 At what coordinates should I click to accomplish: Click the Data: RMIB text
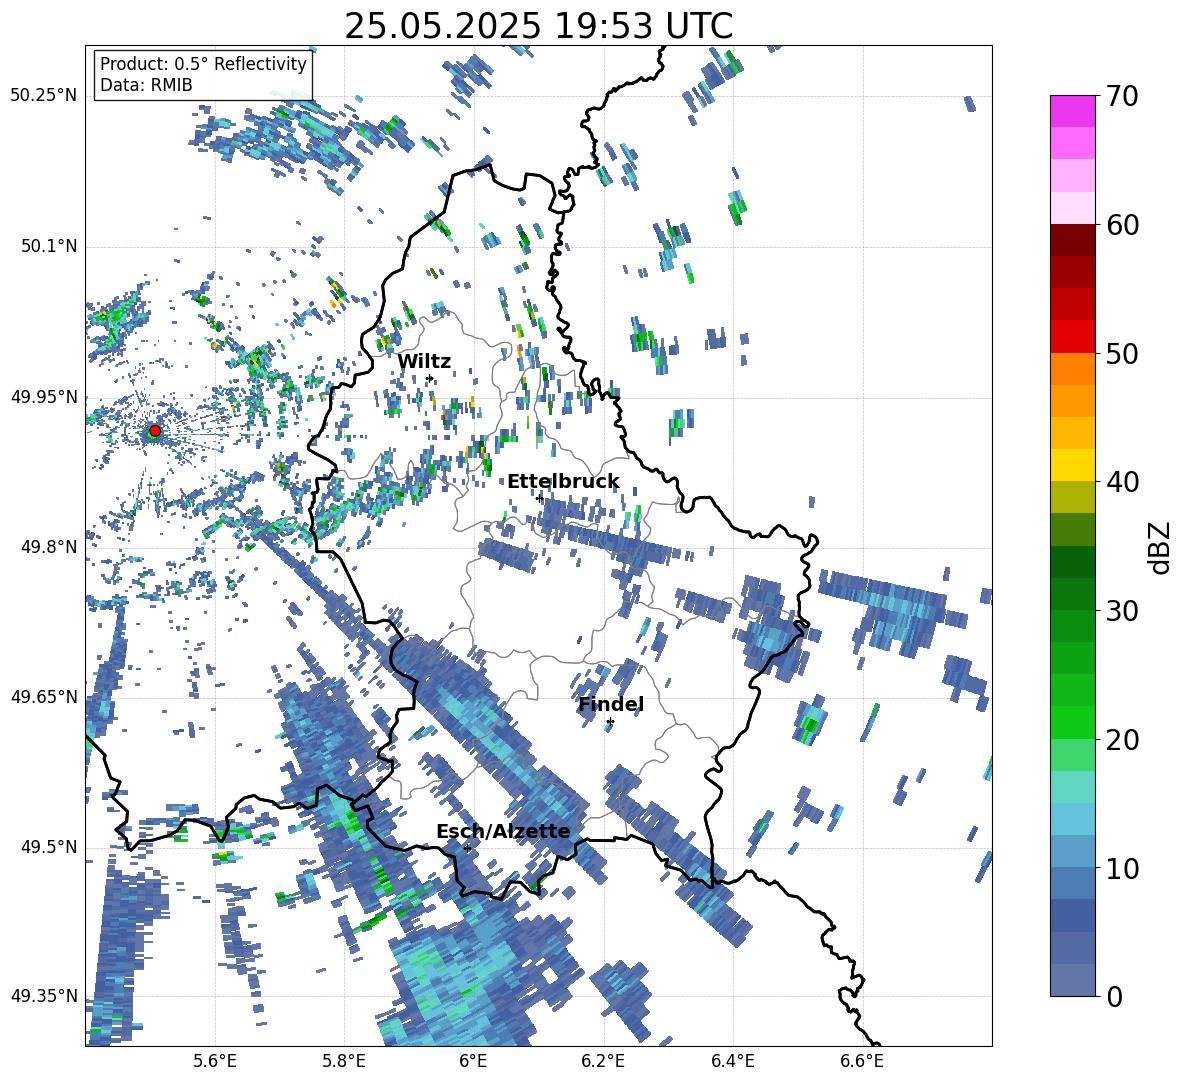coord(146,85)
